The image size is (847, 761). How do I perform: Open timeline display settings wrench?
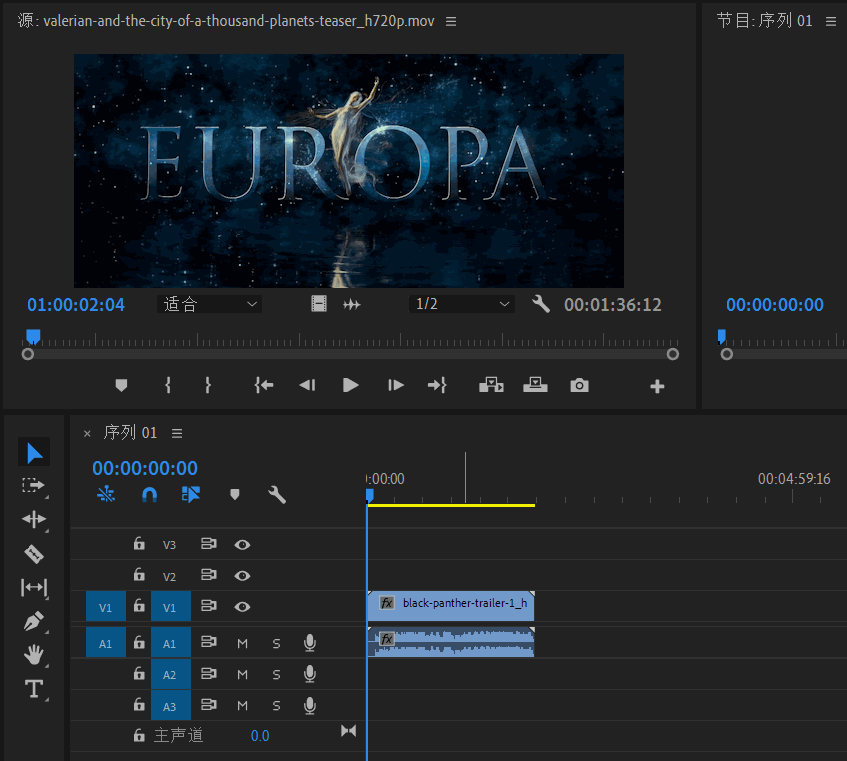pyautogui.click(x=277, y=494)
